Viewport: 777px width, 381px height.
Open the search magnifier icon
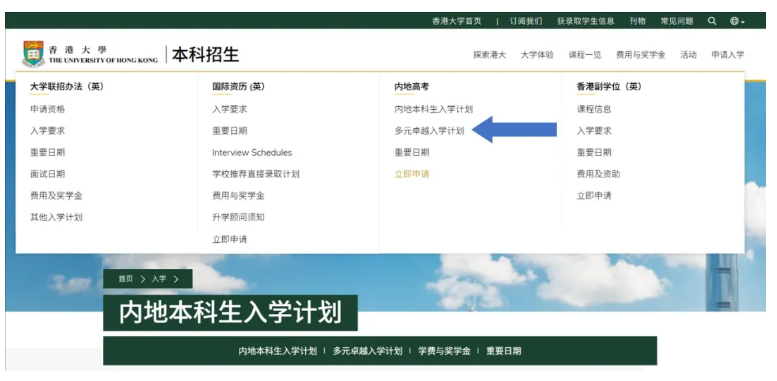point(712,21)
